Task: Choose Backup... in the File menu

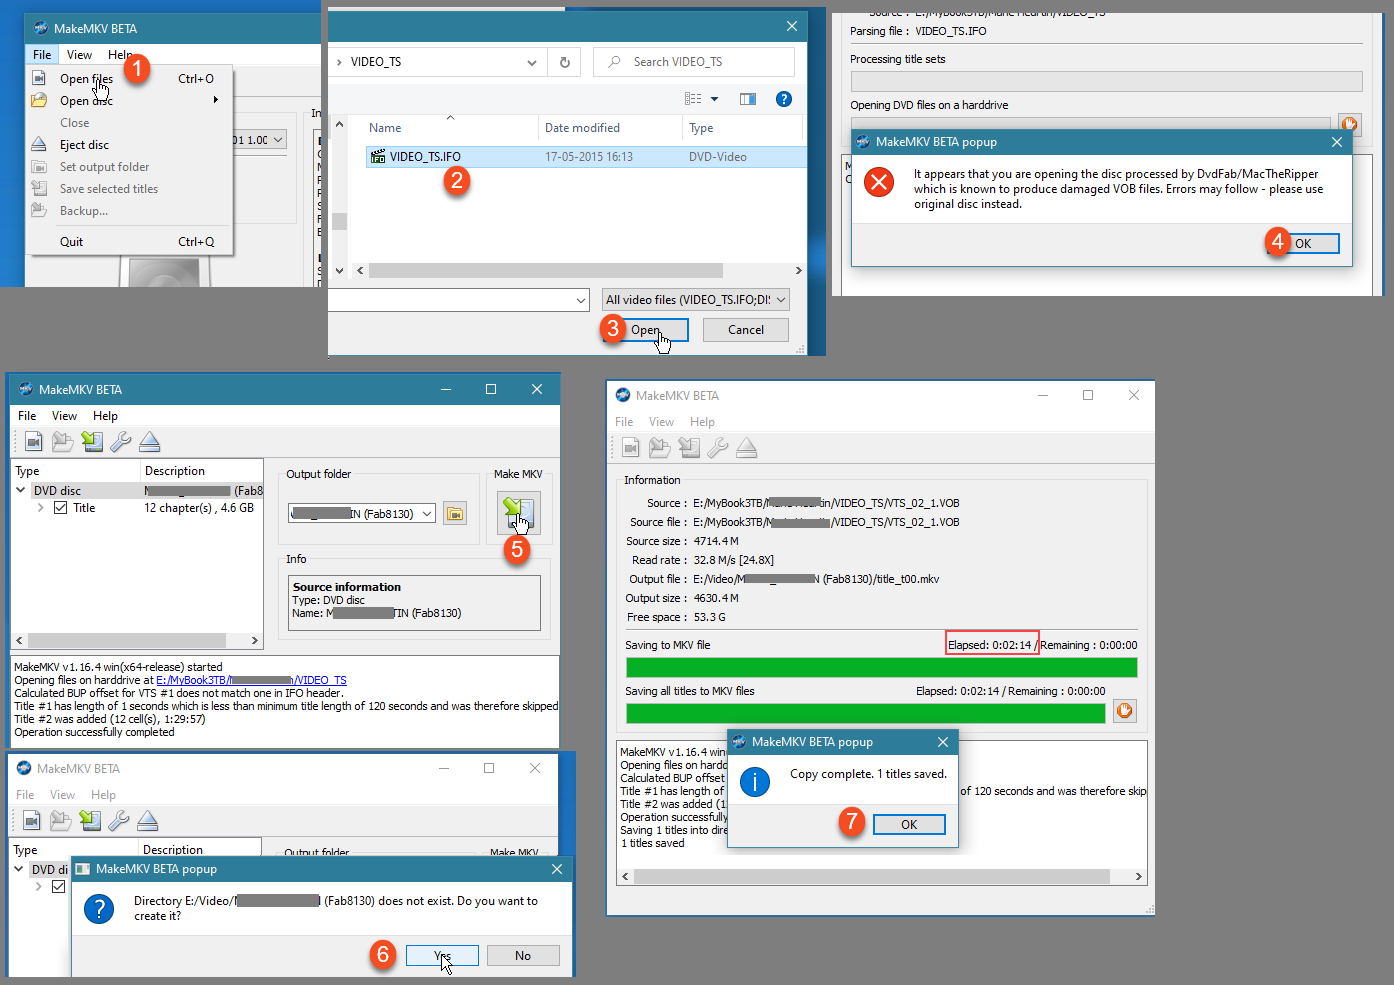Action: pyautogui.click(x=130, y=211)
